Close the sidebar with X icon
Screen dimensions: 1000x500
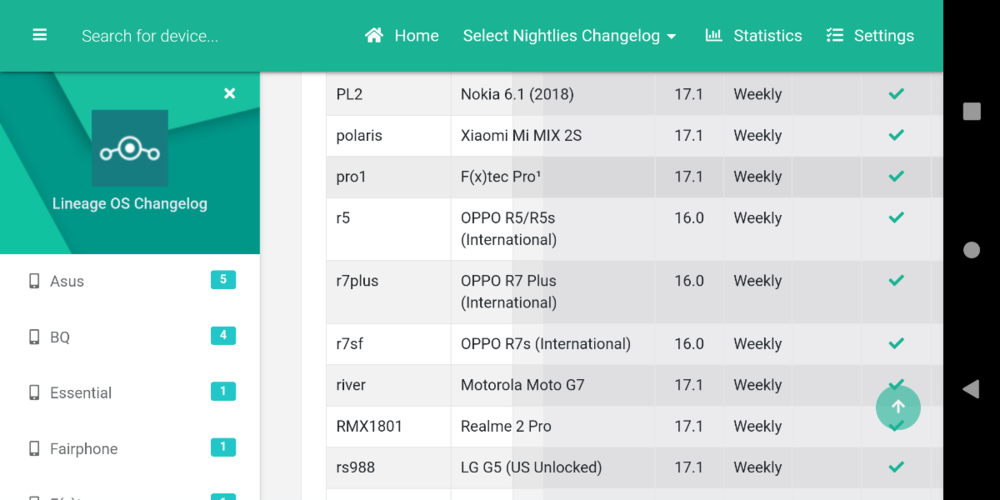tap(230, 93)
